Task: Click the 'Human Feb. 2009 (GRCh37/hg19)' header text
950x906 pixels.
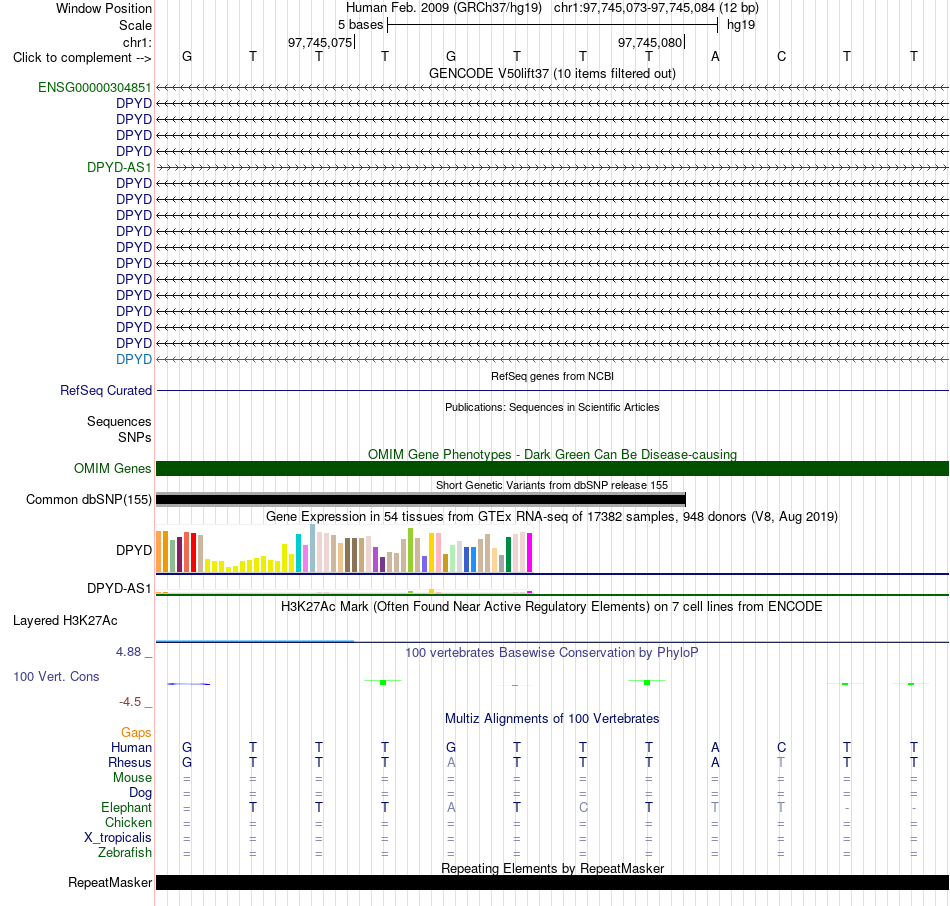Action: tap(443, 8)
